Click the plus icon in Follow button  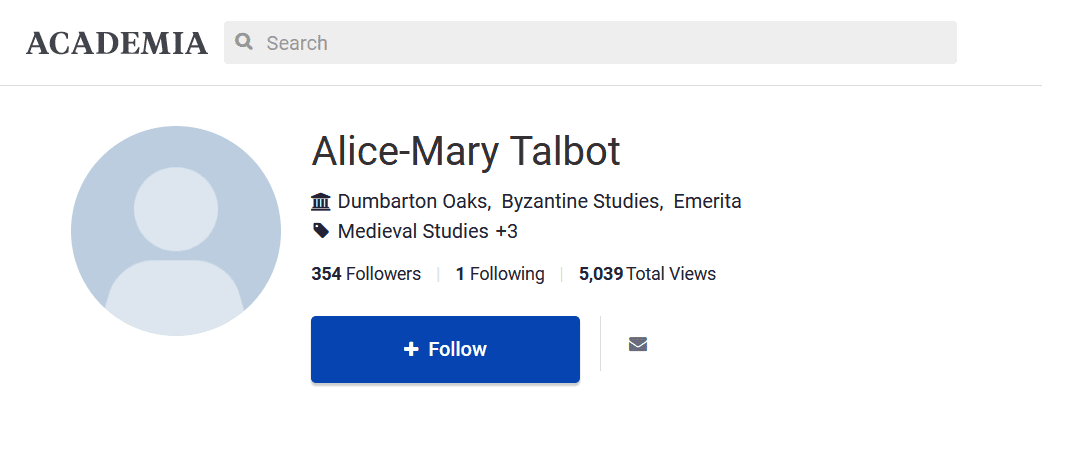[411, 349]
